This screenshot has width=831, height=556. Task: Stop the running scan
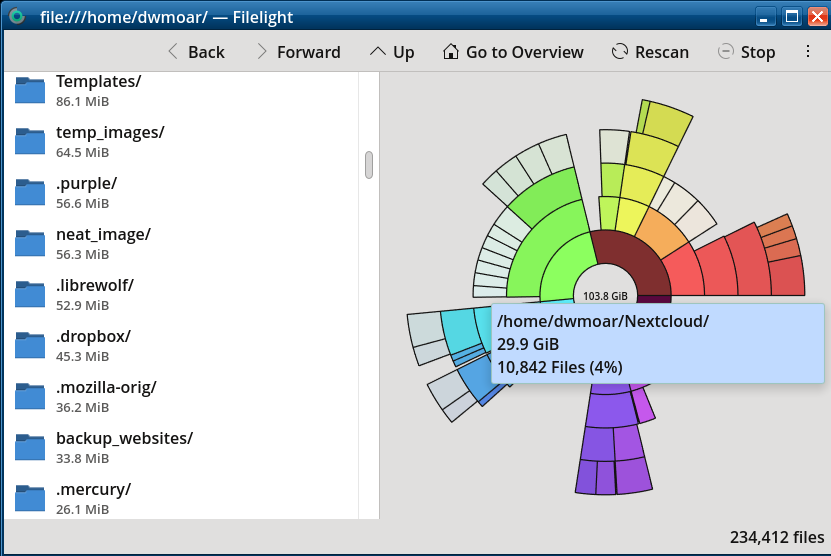pos(746,52)
